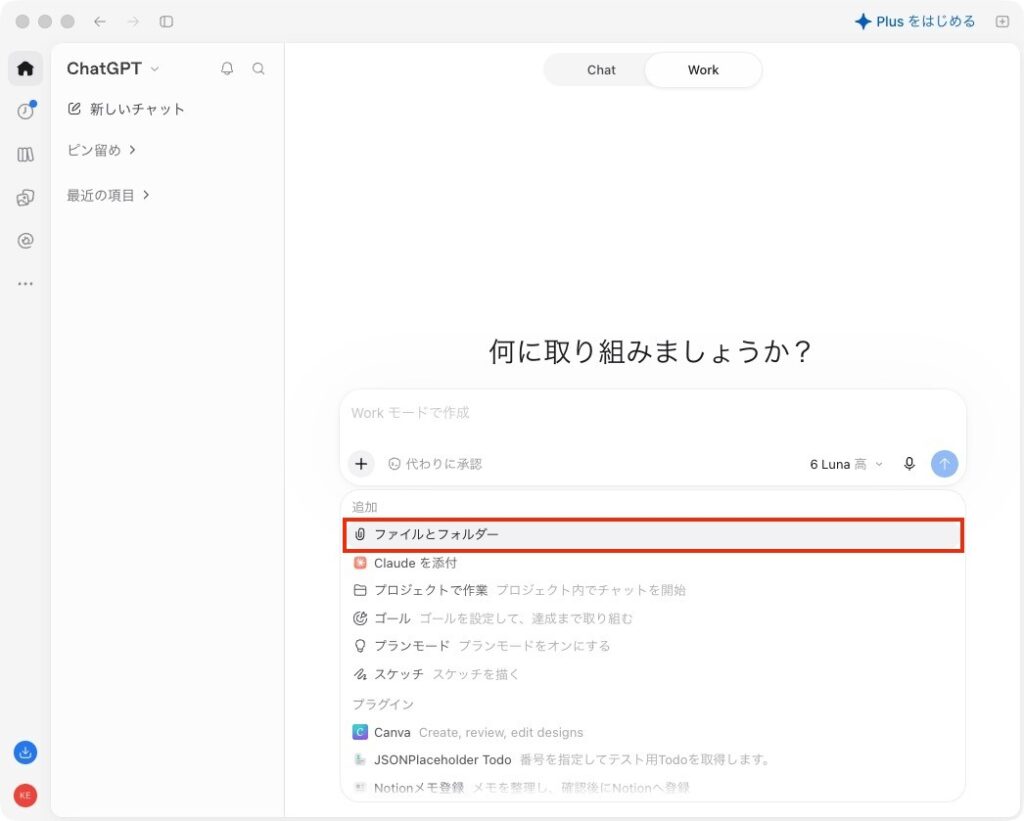Select プロジェクトで作業 menu entry
This screenshot has width=1024, height=821.
pyautogui.click(x=653, y=590)
